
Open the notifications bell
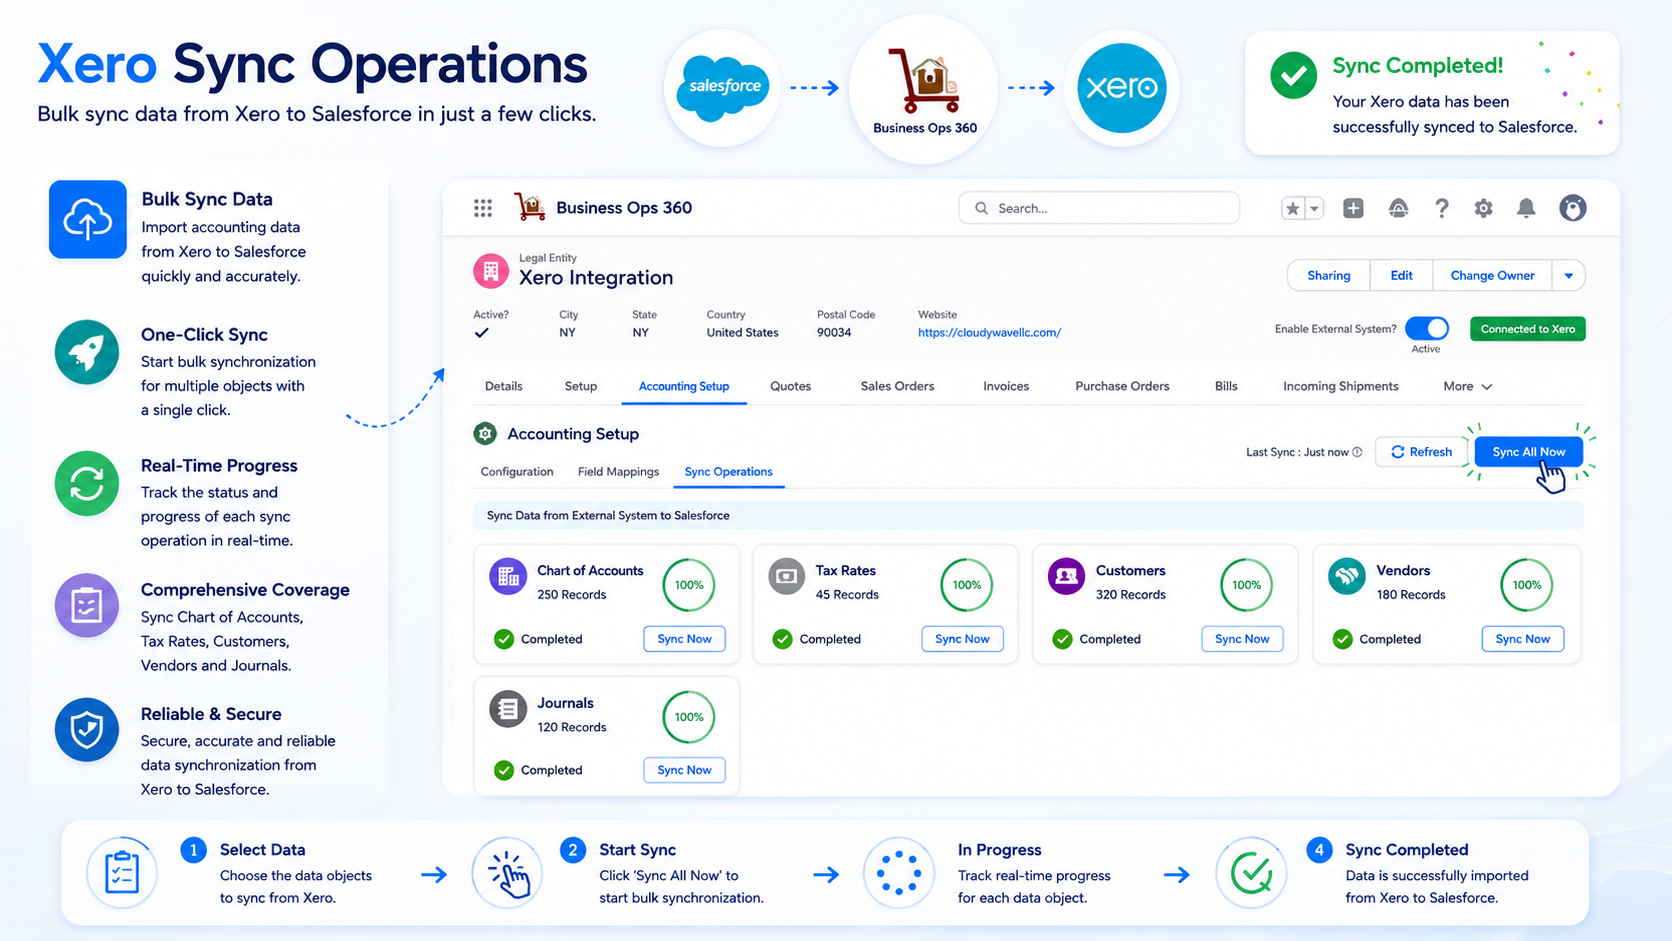click(x=1526, y=208)
